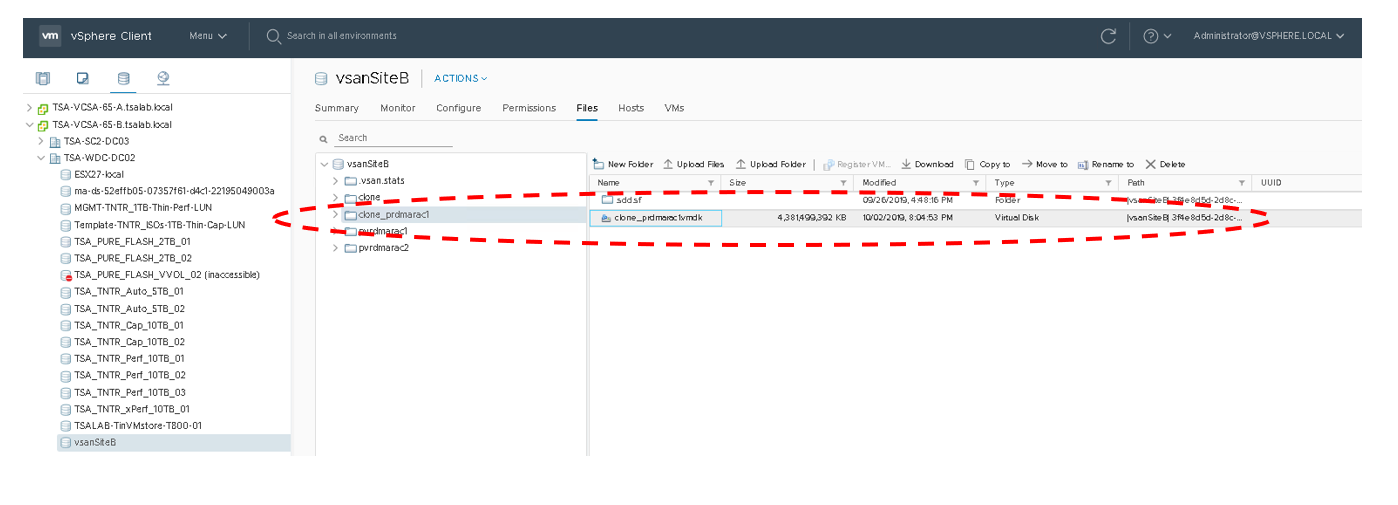Click the Delete button
Viewport: 1398px width, 505px height.
[1165, 164]
